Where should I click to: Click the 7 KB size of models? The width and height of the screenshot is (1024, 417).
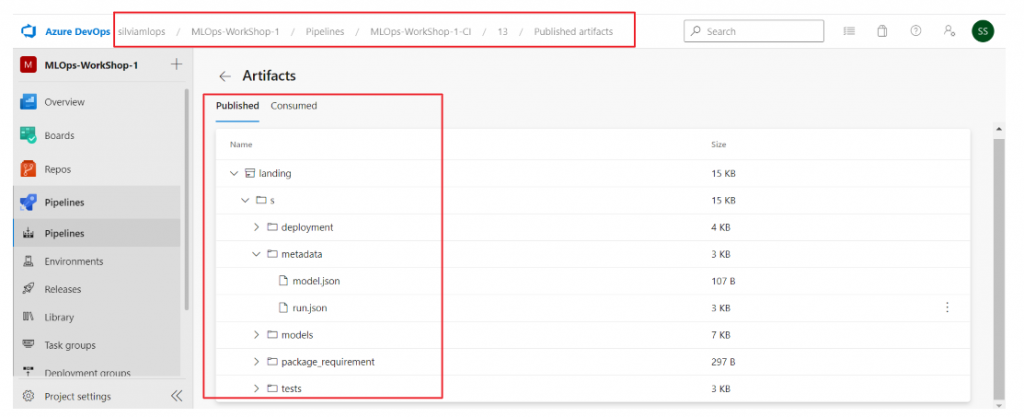point(720,335)
